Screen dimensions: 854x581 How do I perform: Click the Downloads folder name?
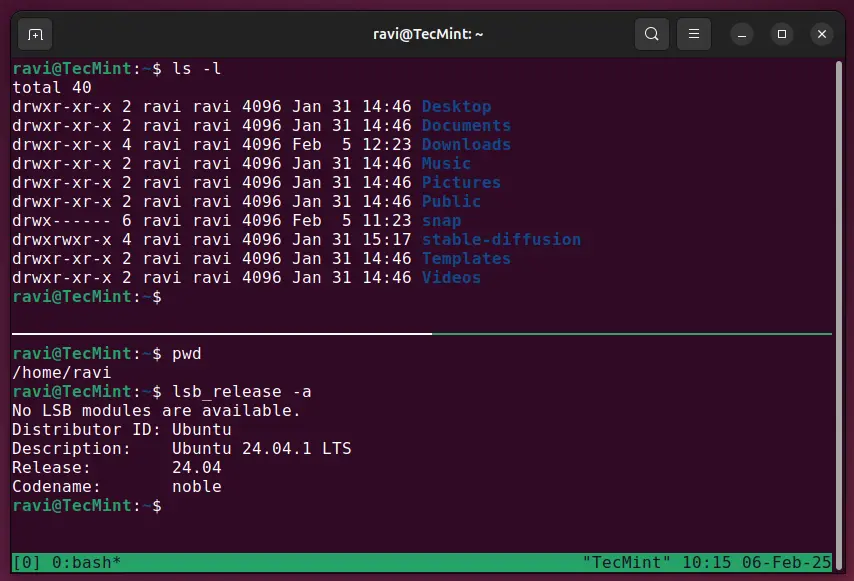click(466, 144)
